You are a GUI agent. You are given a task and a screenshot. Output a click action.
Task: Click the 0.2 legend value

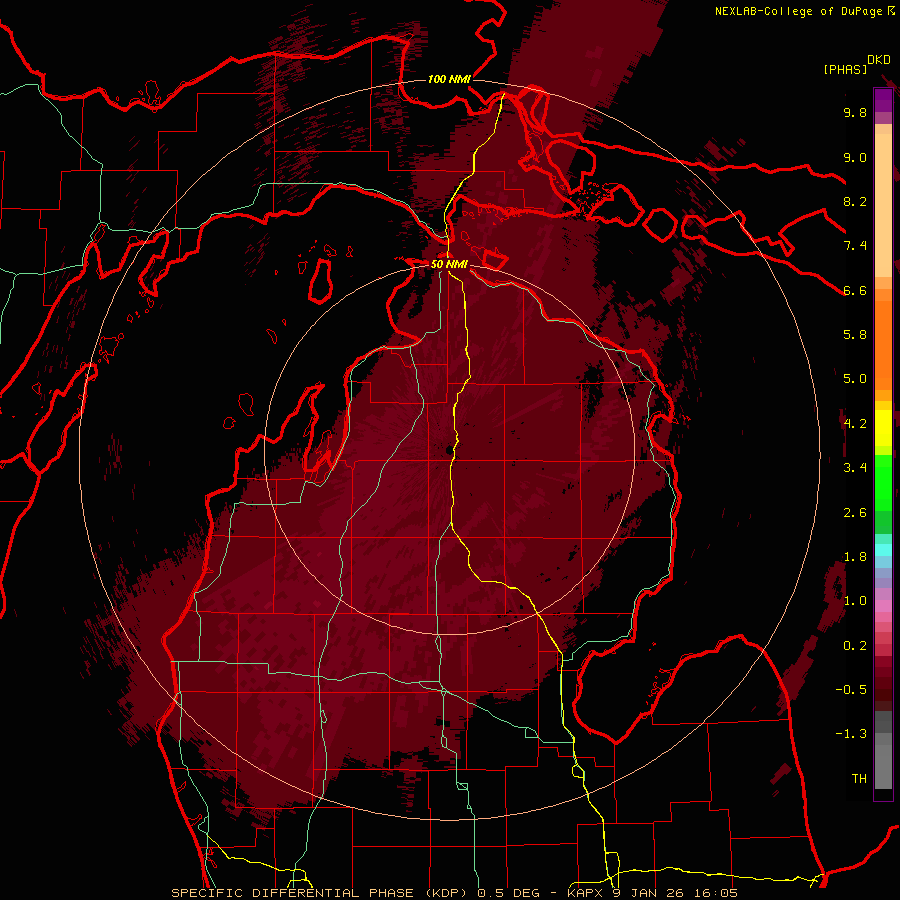pos(855,646)
